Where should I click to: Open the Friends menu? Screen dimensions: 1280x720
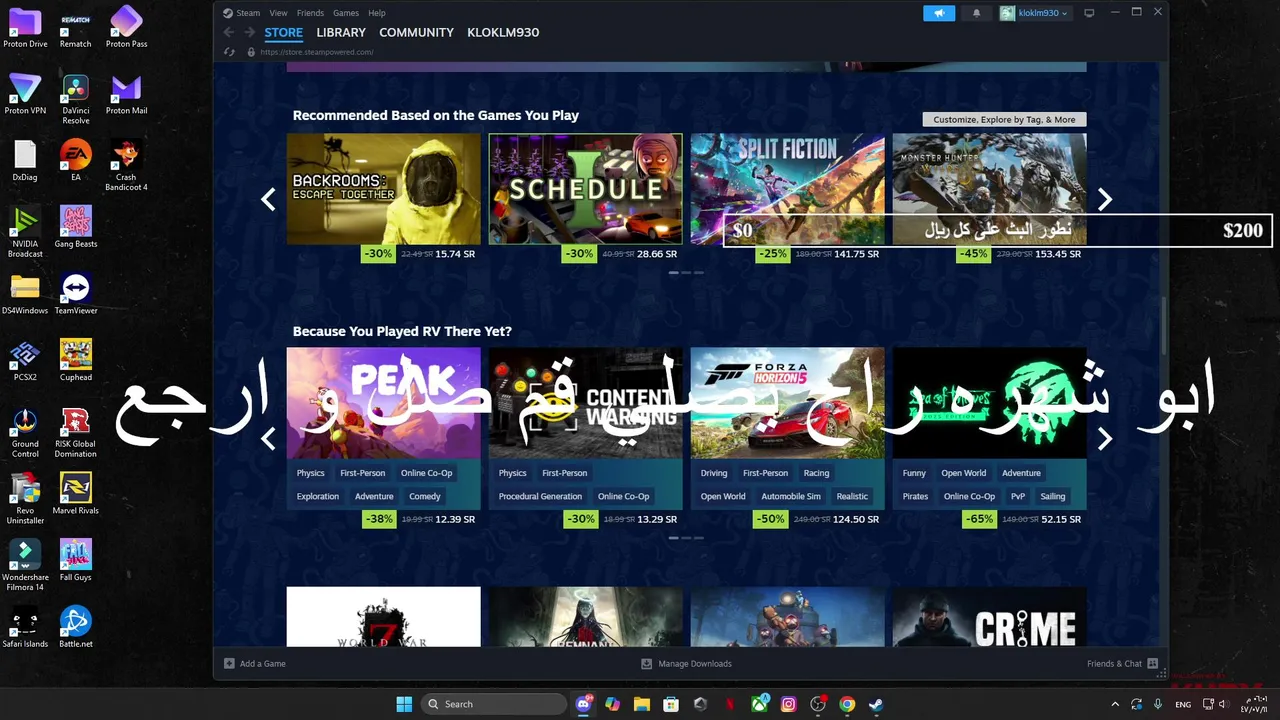(x=310, y=13)
